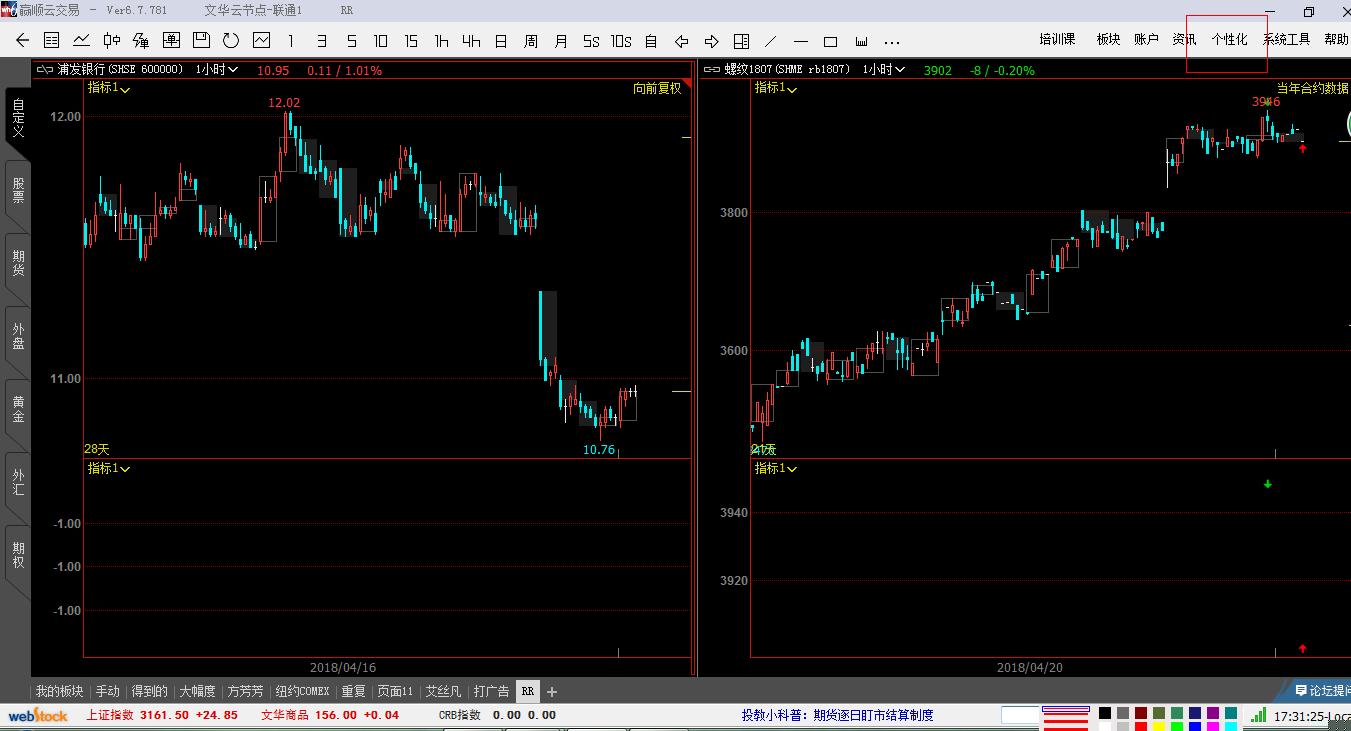
Task: Open the 个性化 menu
Action: click(x=1229, y=40)
